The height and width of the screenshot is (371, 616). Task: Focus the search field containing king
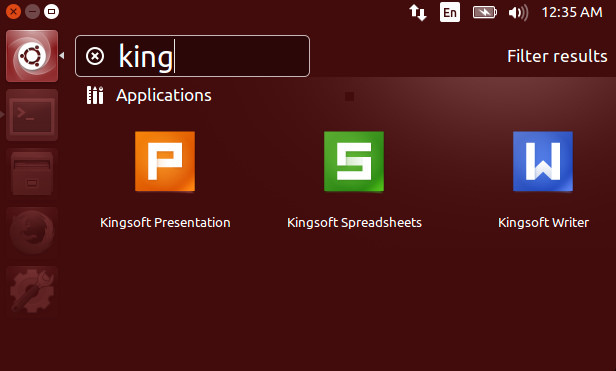(x=192, y=56)
